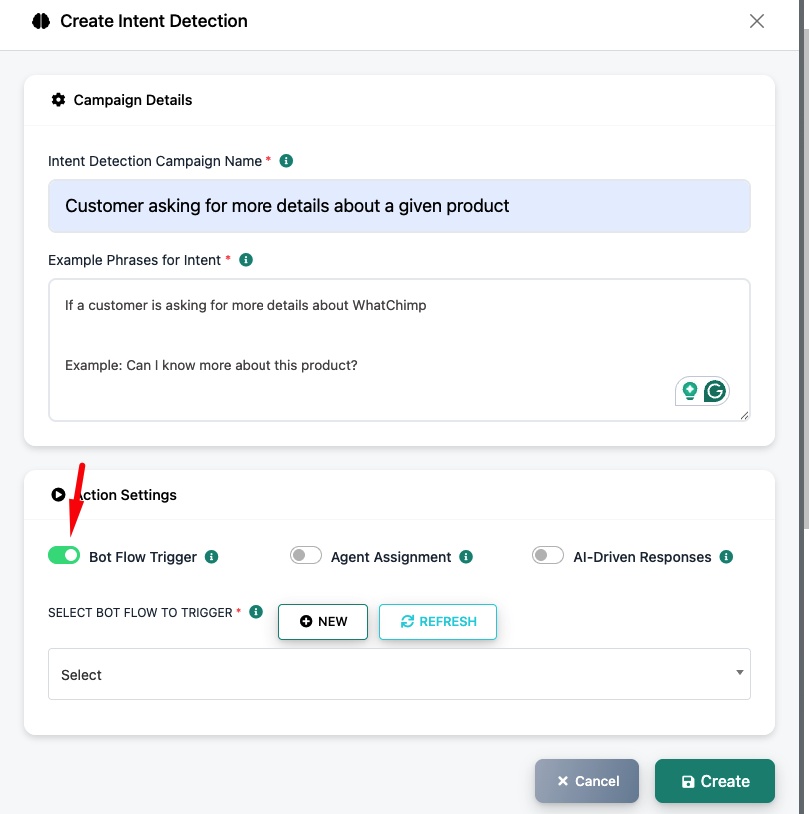Click the "Campaign Details" heading text
This screenshot has width=809, height=814.
pyautogui.click(x=133, y=100)
